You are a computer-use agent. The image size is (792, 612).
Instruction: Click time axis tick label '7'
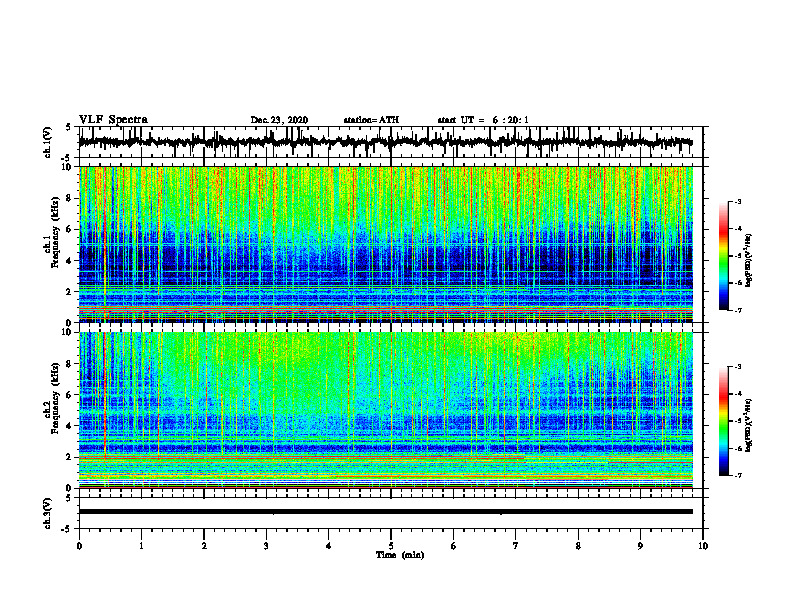[x=516, y=546]
